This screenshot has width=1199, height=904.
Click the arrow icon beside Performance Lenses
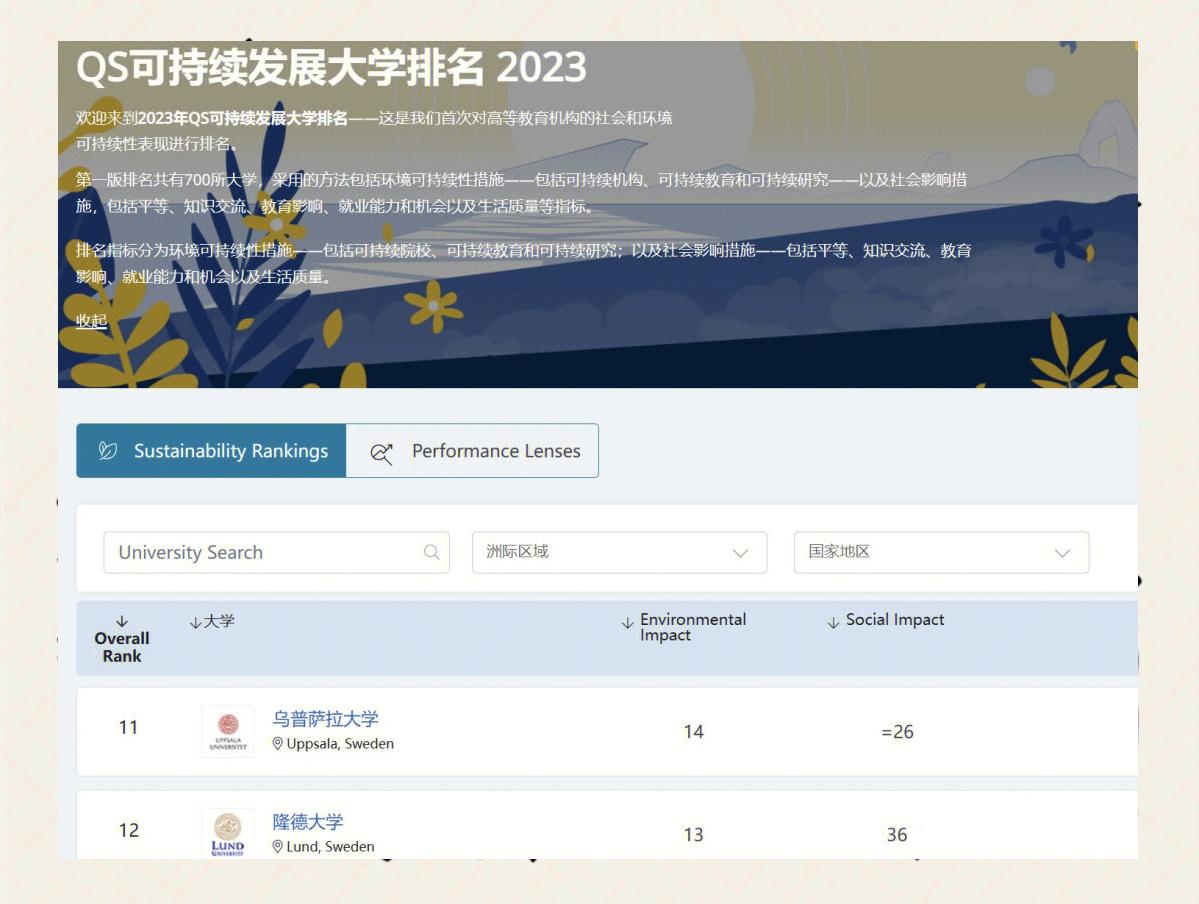pyautogui.click(x=378, y=450)
